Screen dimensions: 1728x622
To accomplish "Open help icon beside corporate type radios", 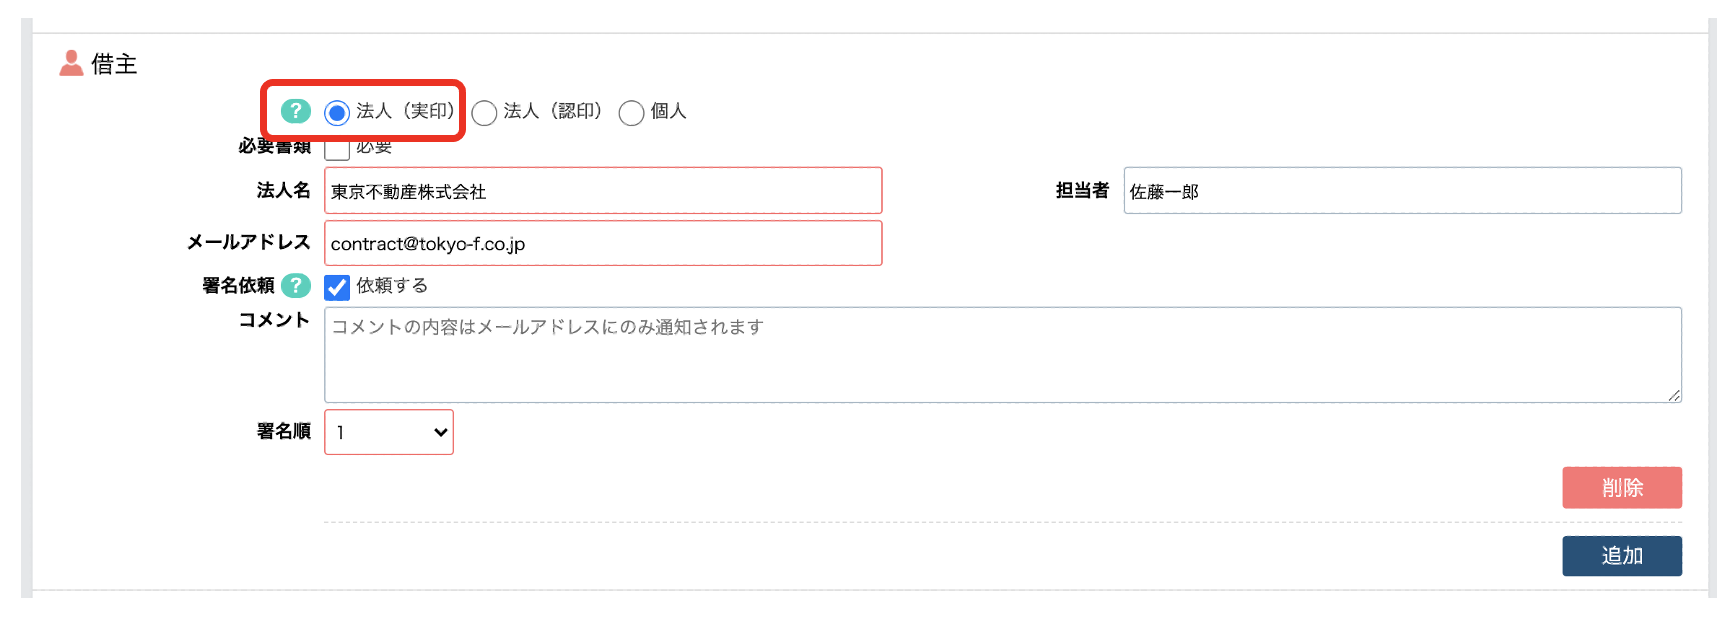I will [x=295, y=111].
